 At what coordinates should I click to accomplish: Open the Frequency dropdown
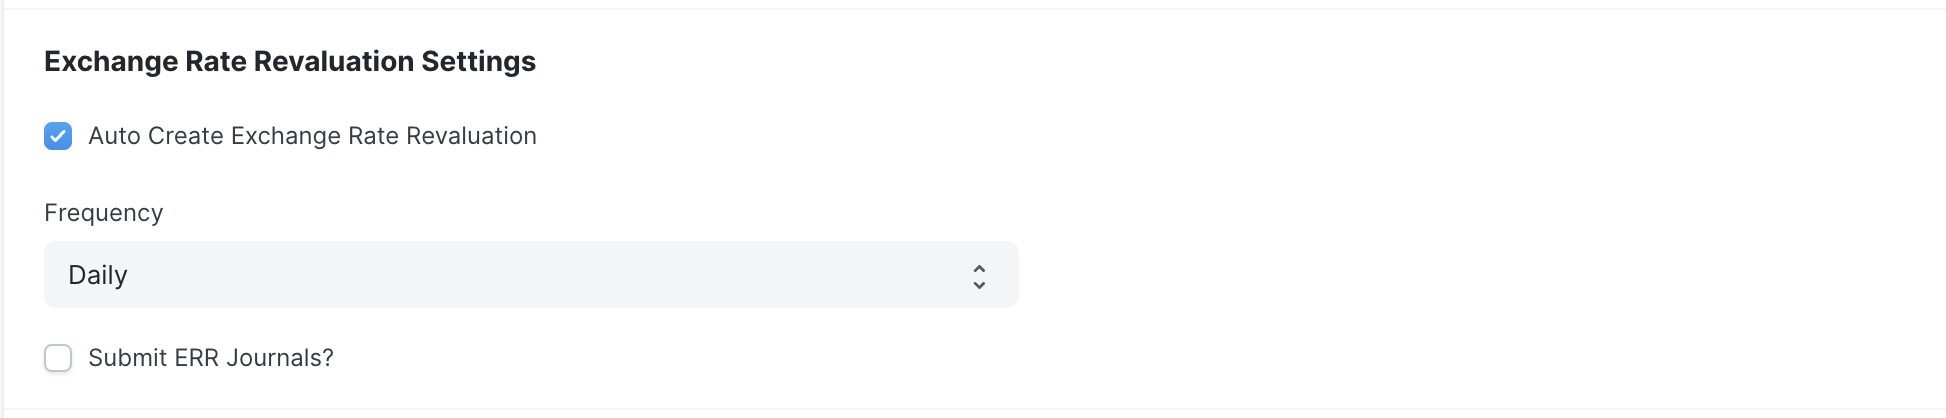pyautogui.click(x=531, y=275)
